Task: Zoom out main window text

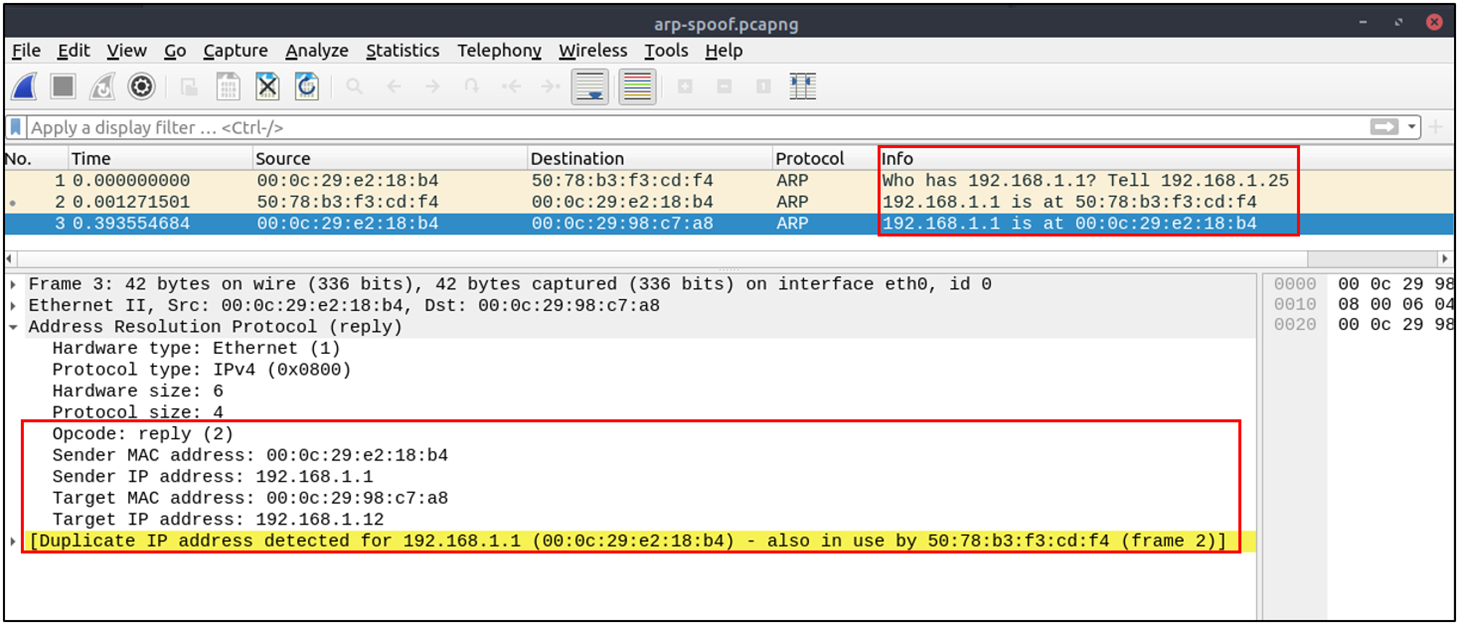Action: click(x=724, y=87)
